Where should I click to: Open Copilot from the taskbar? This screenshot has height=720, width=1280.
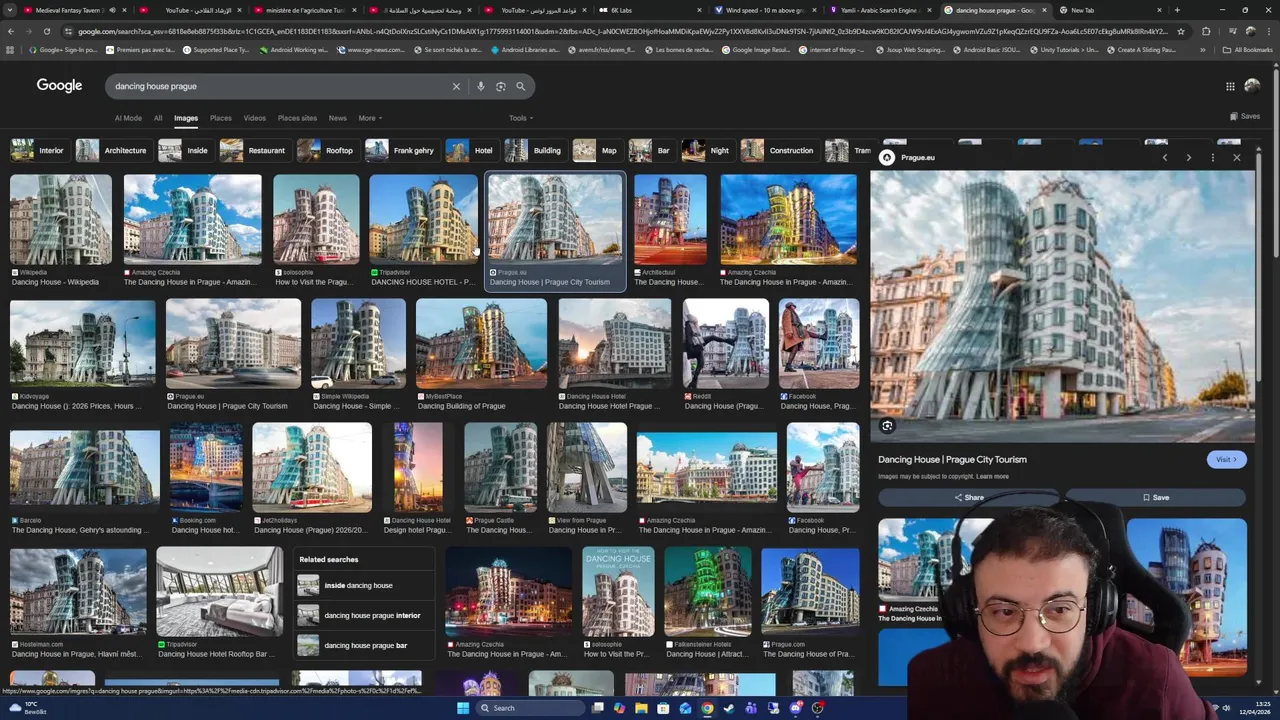click(619, 708)
